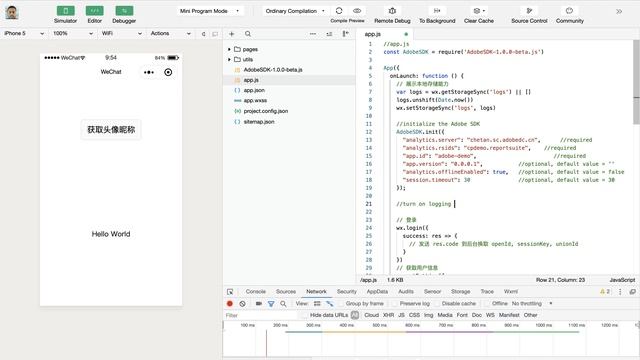Click the Compile refresh icon

pyautogui.click(x=339, y=11)
